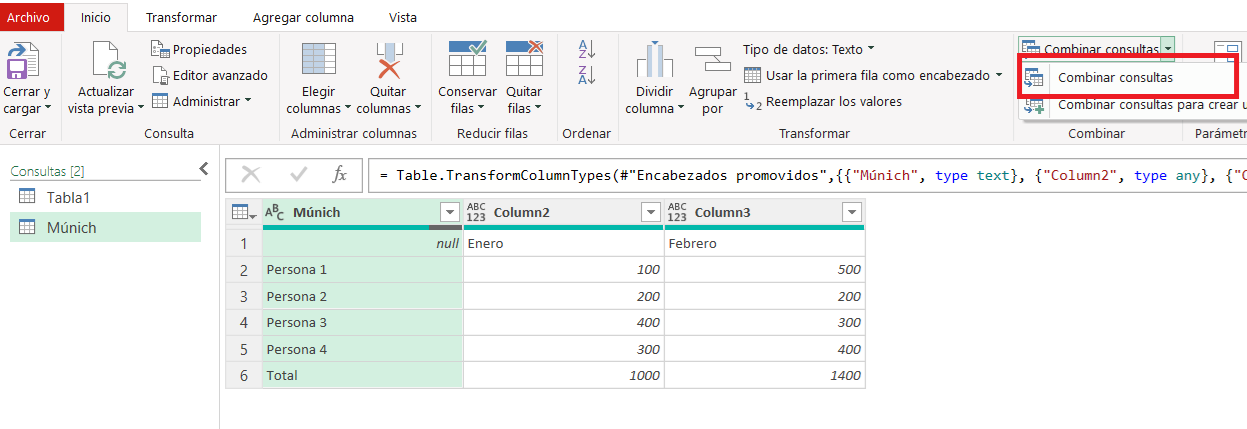Open Tipo de datos: Texto dropdown
This screenshot has height=429, width=1247.
808,49
